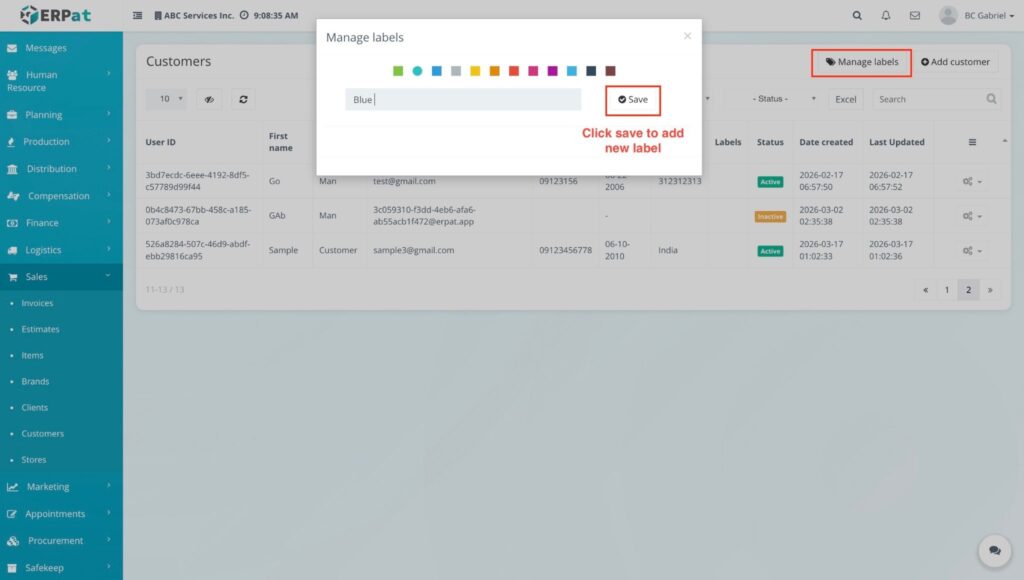Save the new Blue label
Viewport: 1024px width, 580px height.
click(x=633, y=100)
